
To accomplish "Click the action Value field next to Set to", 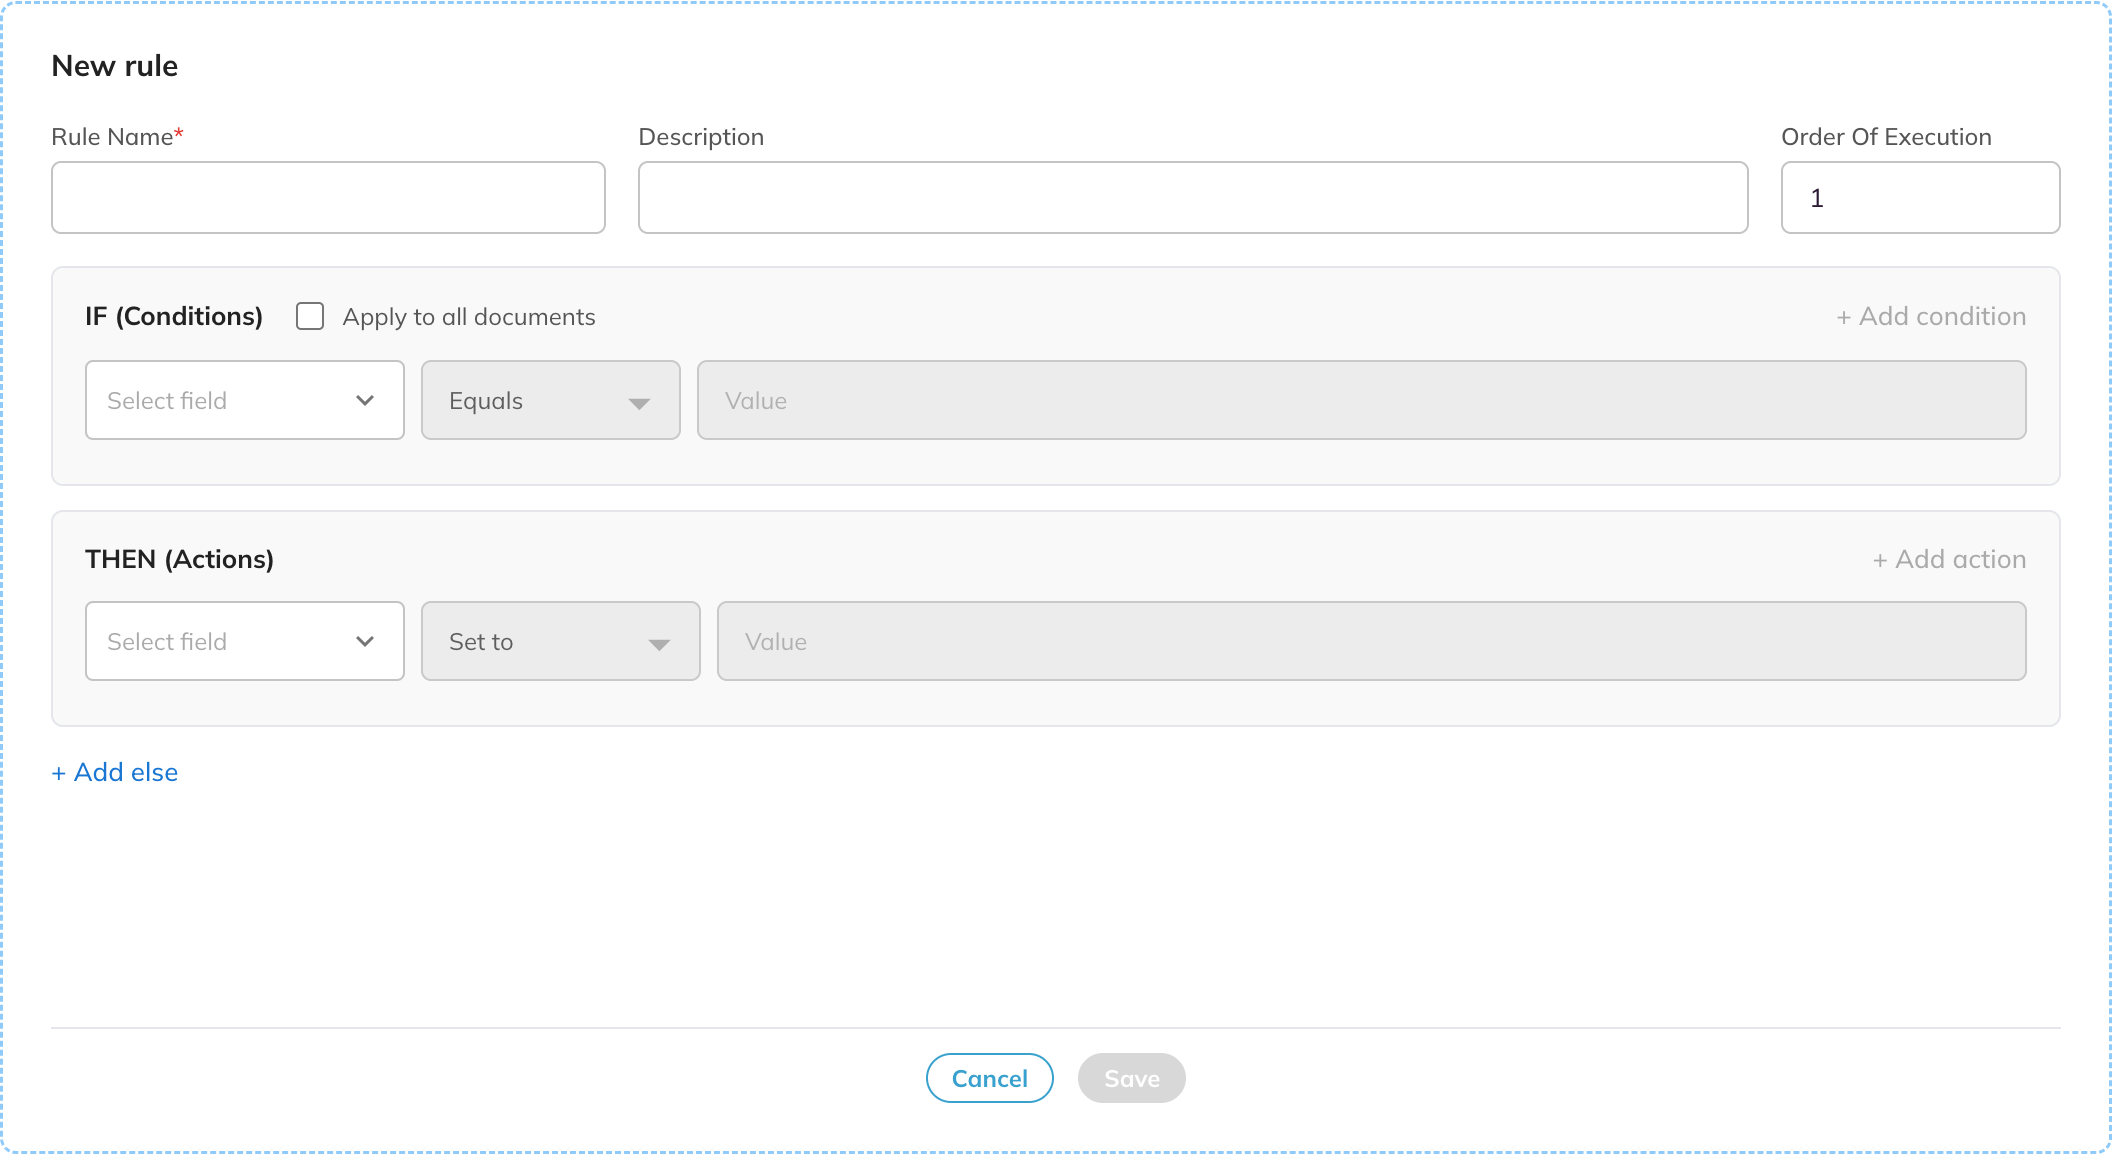I will pos(1372,641).
